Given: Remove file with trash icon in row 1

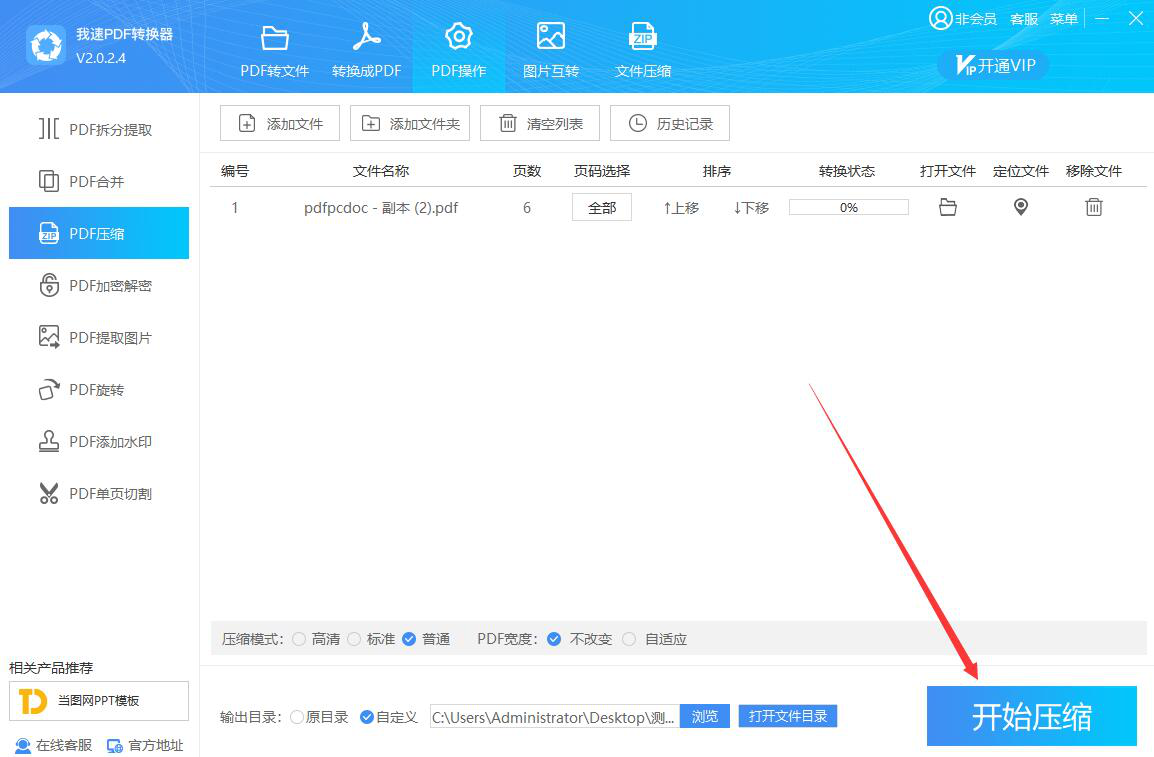Looking at the screenshot, I should coord(1094,207).
